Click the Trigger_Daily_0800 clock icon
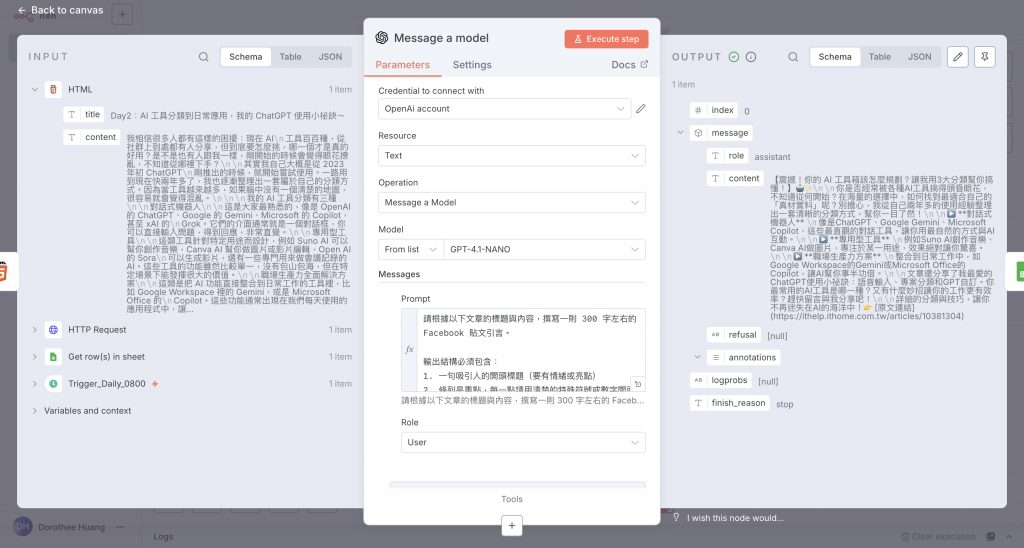Image resolution: width=1024 pixels, height=548 pixels. pyautogui.click(x=54, y=383)
